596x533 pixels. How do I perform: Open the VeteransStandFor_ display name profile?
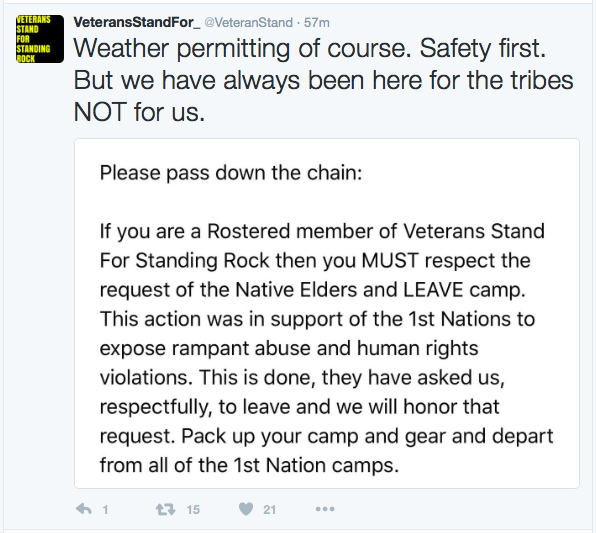point(137,22)
